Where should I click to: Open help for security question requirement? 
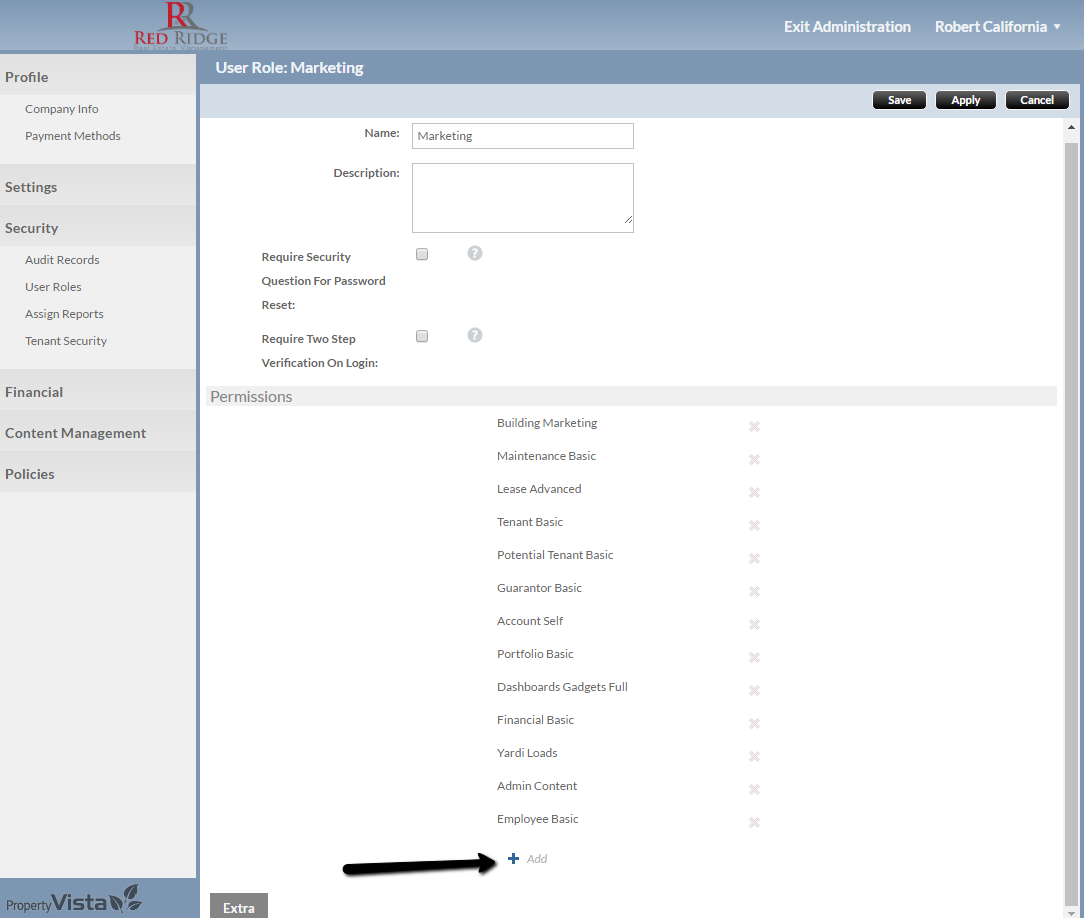475,253
